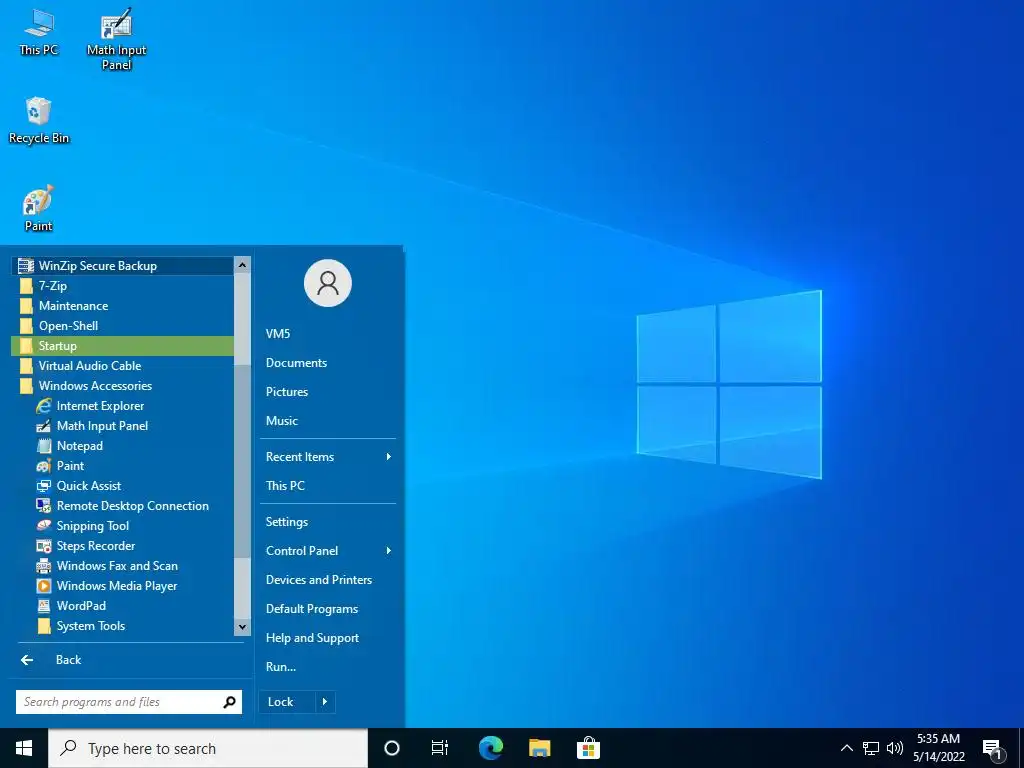The height and width of the screenshot is (768, 1024).
Task: Expand the Maintenance folder
Action: [x=122, y=306]
